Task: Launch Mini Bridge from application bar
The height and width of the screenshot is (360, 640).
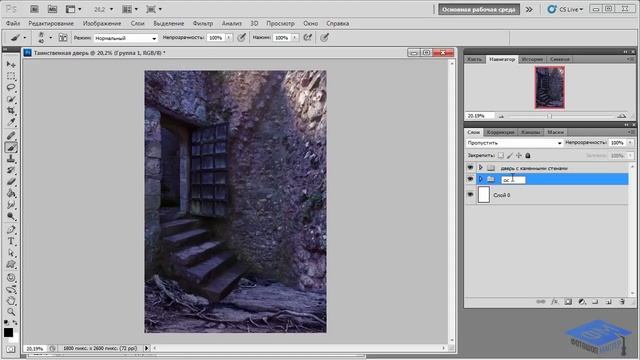Action: click(x=52, y=9)
